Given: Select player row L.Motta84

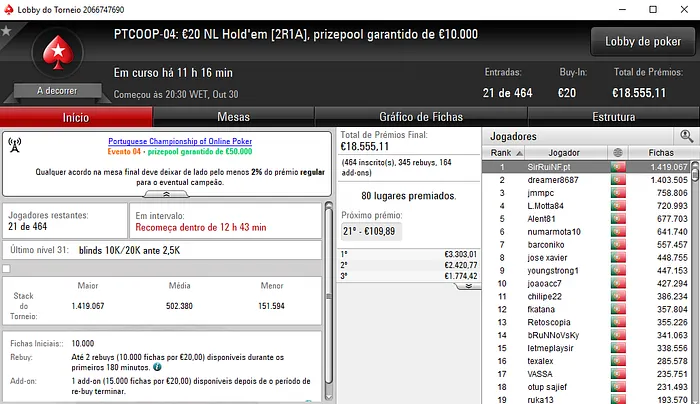Looking at the screenshot, I should pyautogui.click(x=587, y=206).
